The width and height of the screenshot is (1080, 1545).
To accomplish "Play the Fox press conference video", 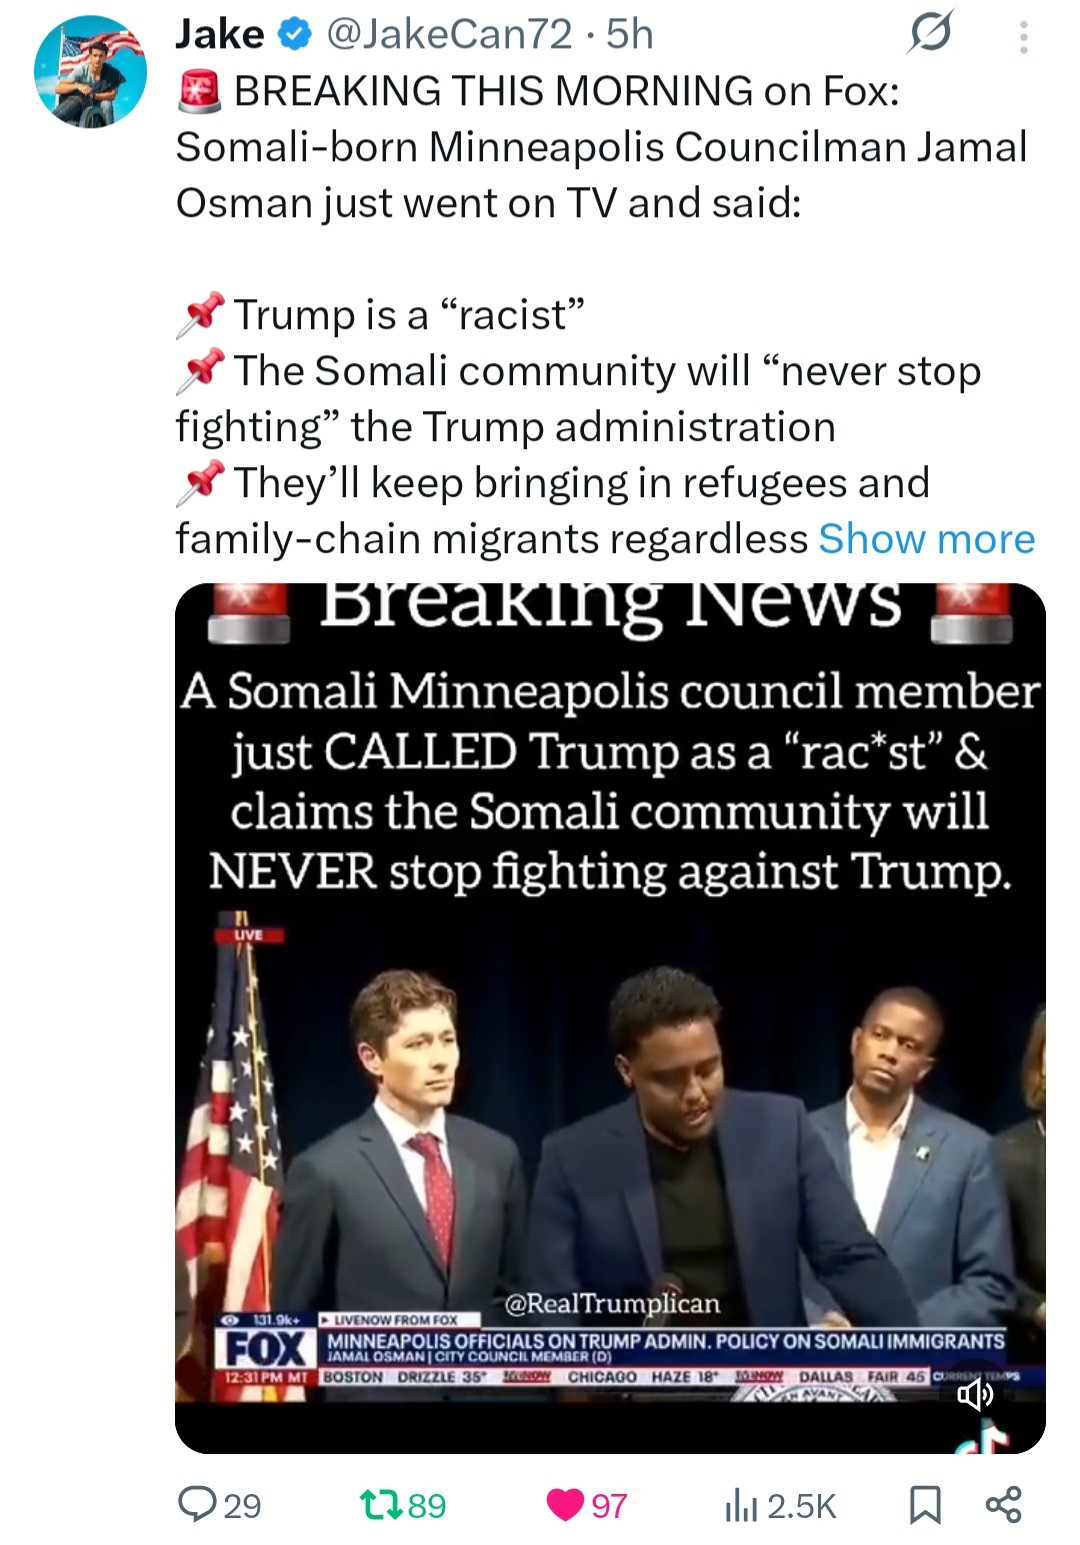I will [610, 1018].
